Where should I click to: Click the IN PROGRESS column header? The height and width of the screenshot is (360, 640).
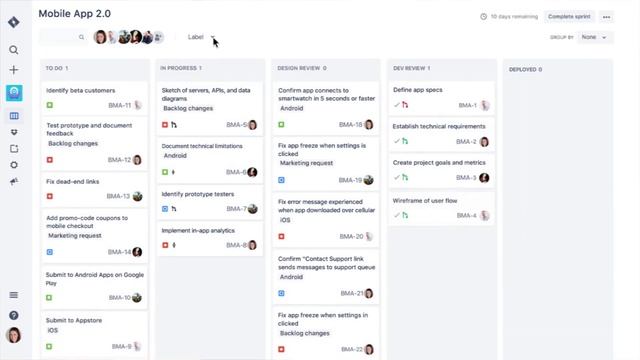[x=181, y=68]
